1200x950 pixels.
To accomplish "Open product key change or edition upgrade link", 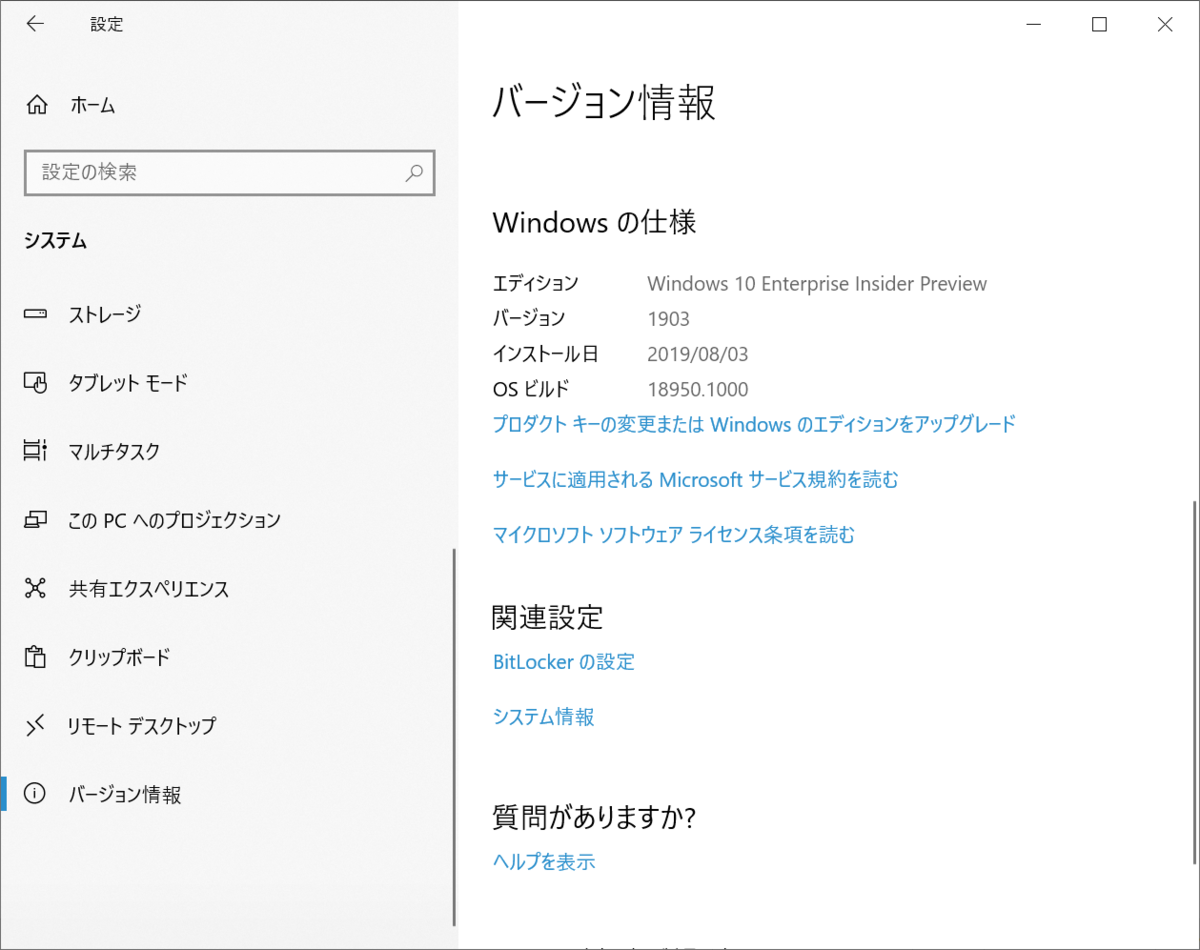I will coord(754,424).
